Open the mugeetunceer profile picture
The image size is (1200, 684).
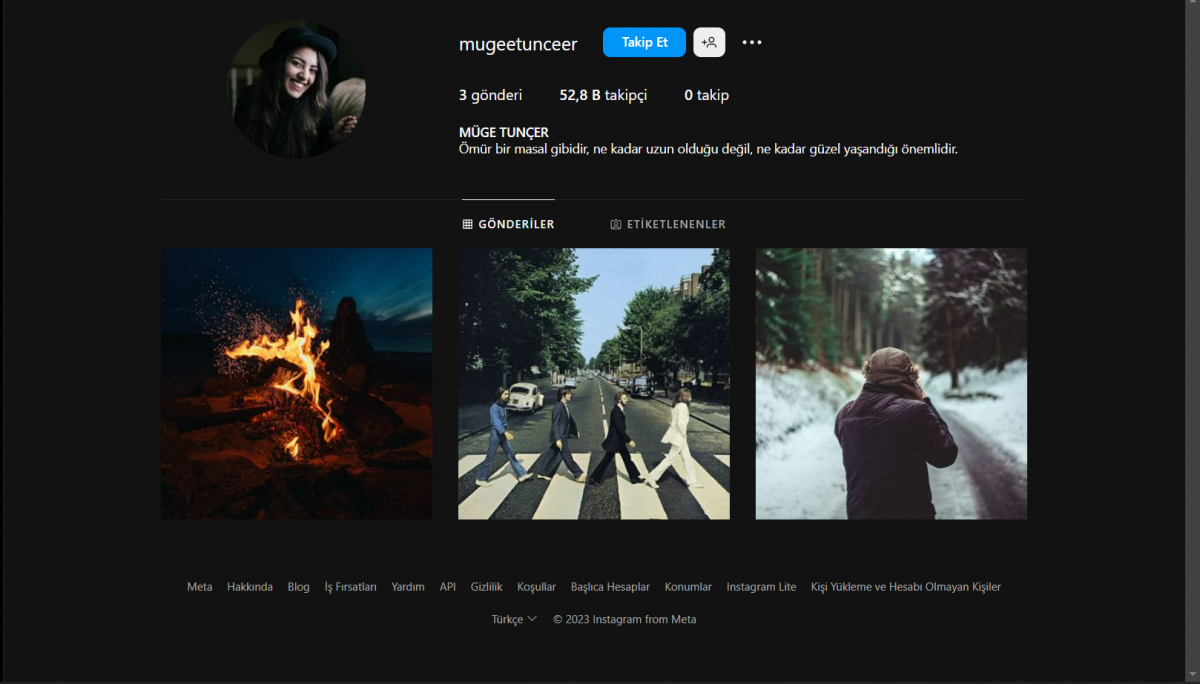[x=297, y=89]
